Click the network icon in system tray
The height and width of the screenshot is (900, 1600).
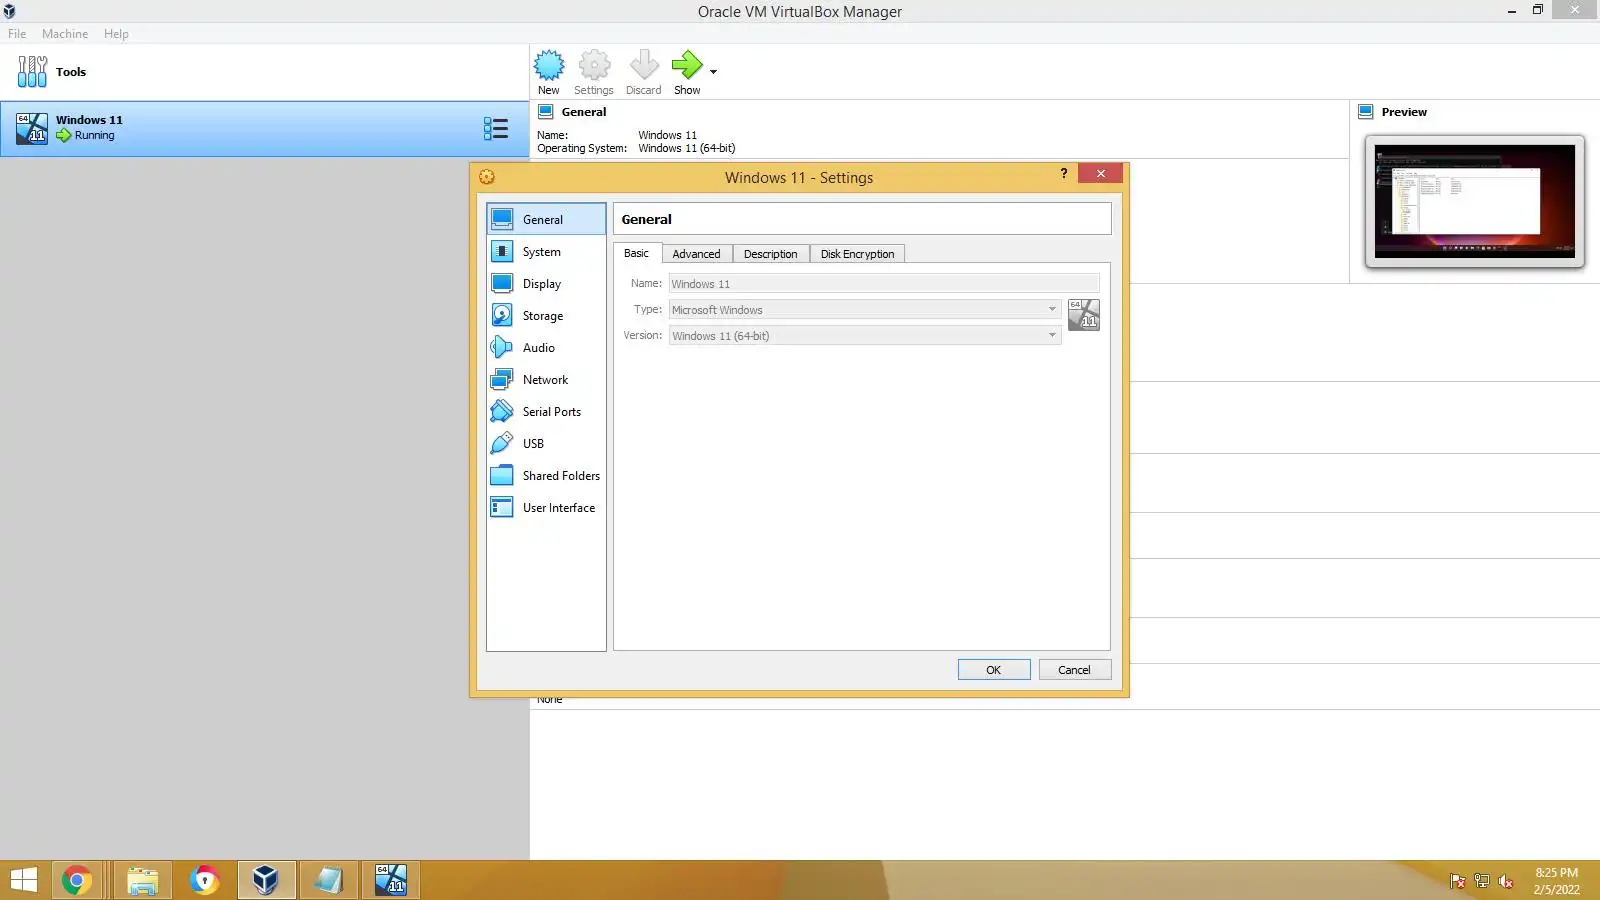click(1482, 881)
